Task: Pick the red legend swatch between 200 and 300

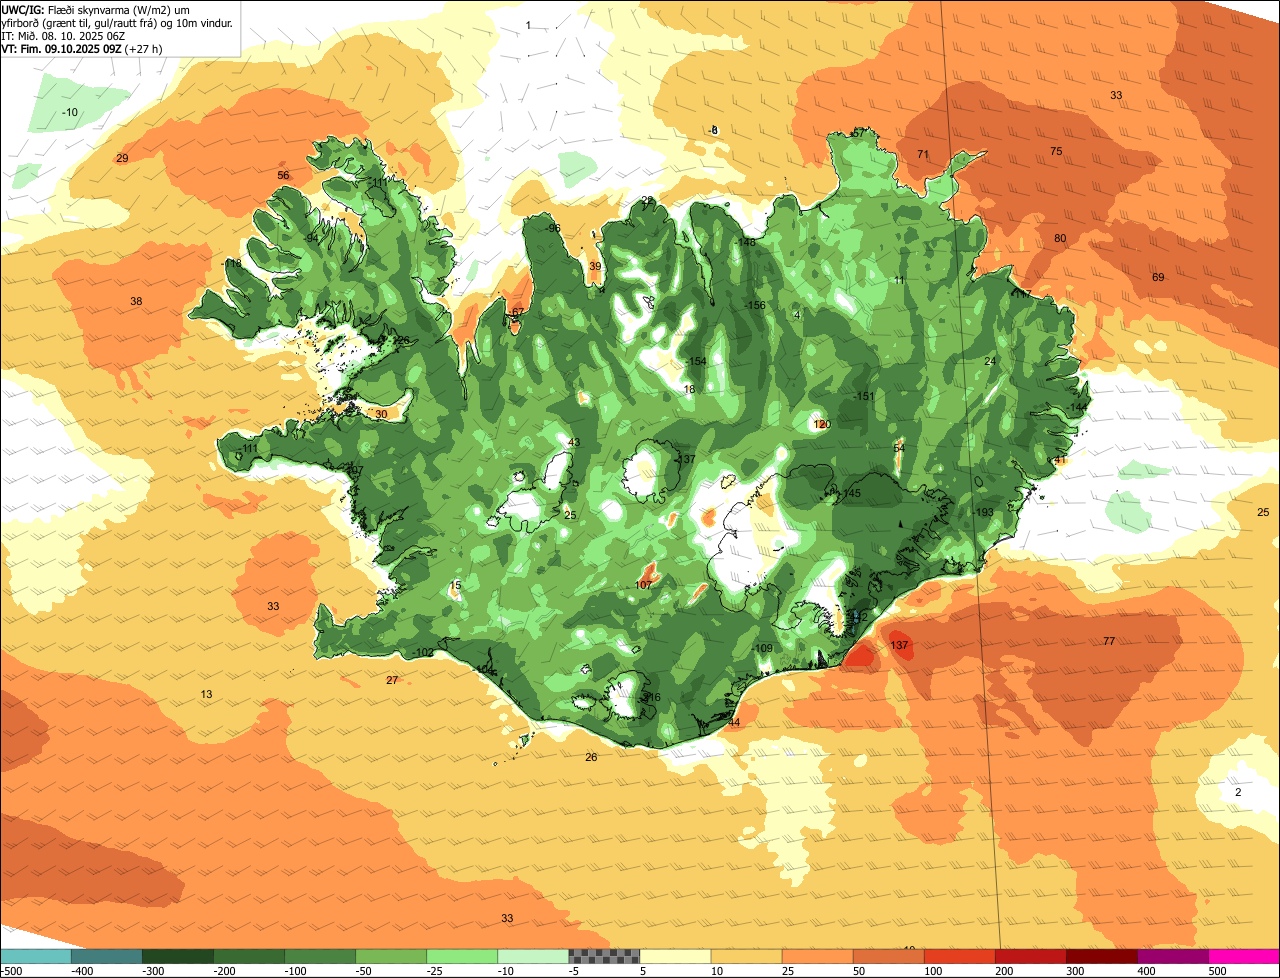Action: 1030,956
